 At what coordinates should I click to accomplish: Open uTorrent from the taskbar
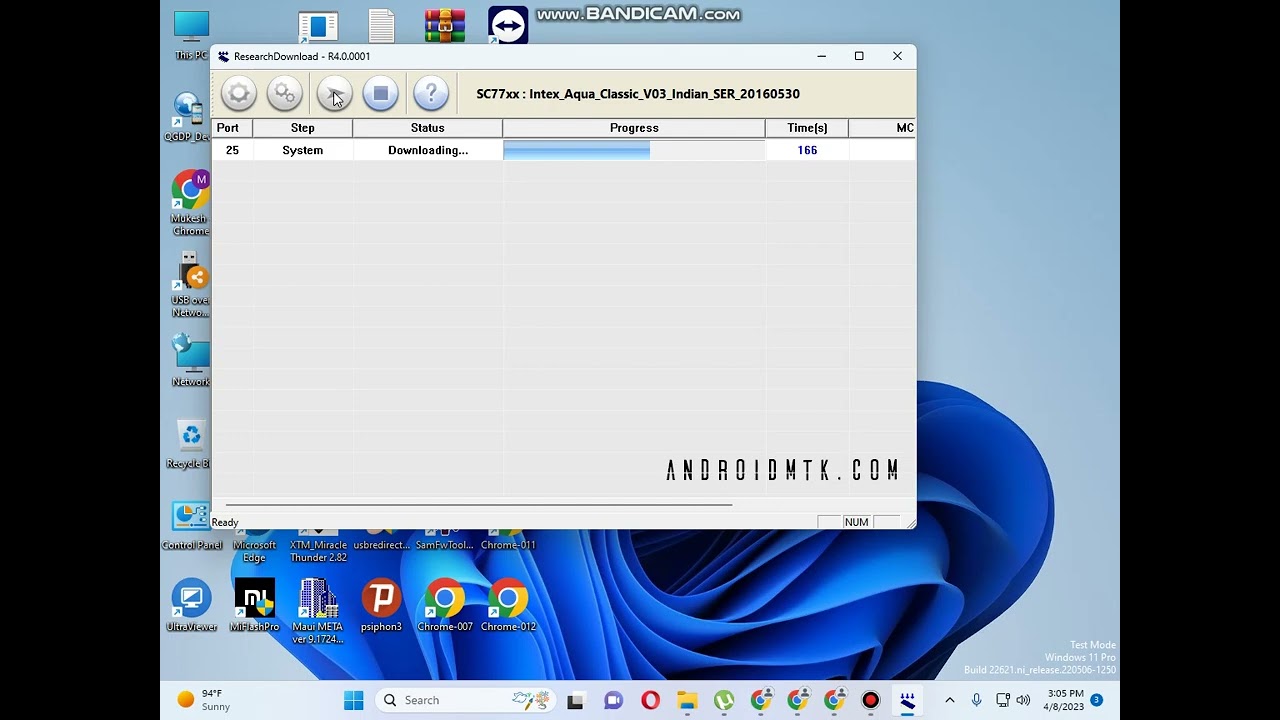click(724, 700)
